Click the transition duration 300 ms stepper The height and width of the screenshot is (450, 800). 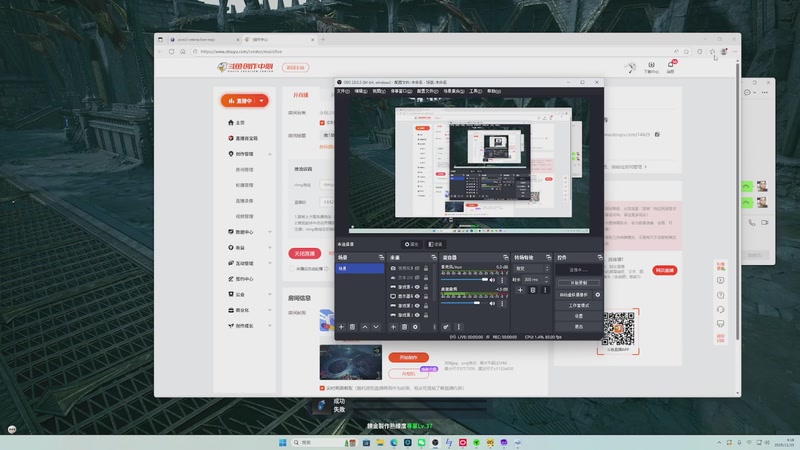coord(546,280)
